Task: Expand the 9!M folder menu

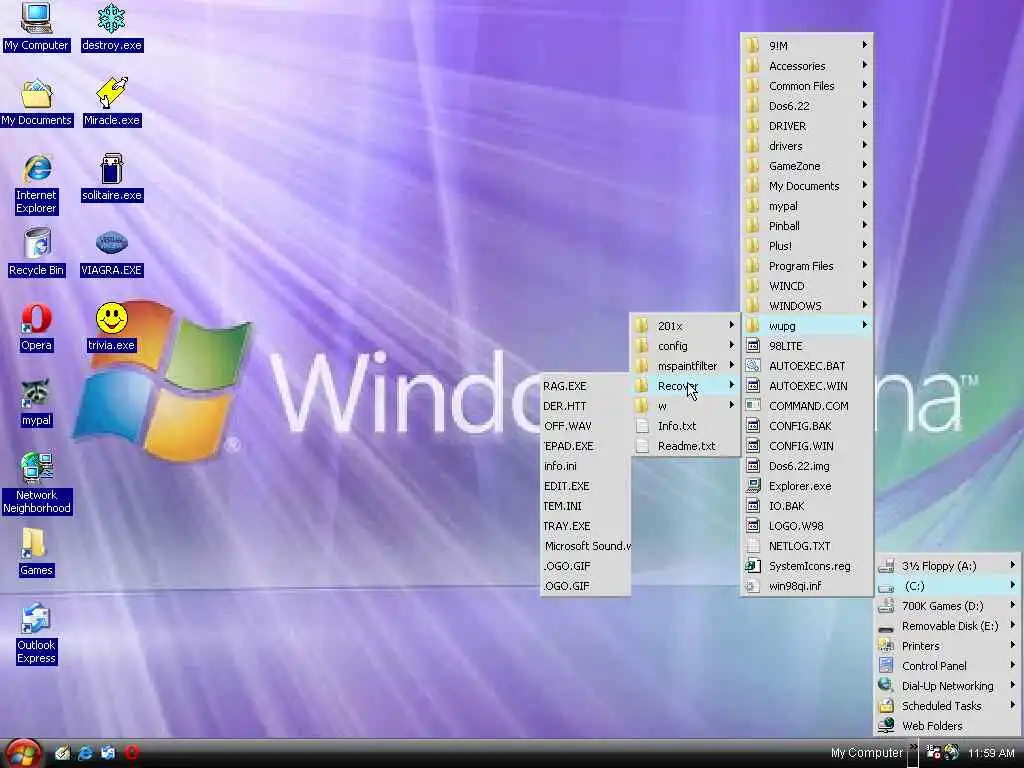Action: click(807, 46)
